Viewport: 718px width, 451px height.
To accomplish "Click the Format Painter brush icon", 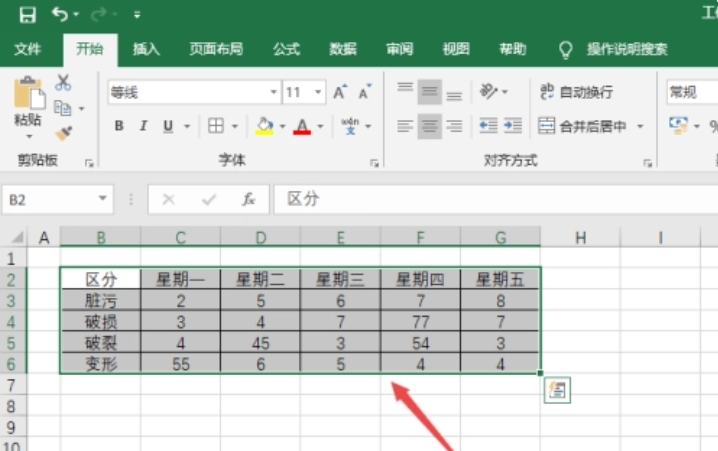I will 63,131.
